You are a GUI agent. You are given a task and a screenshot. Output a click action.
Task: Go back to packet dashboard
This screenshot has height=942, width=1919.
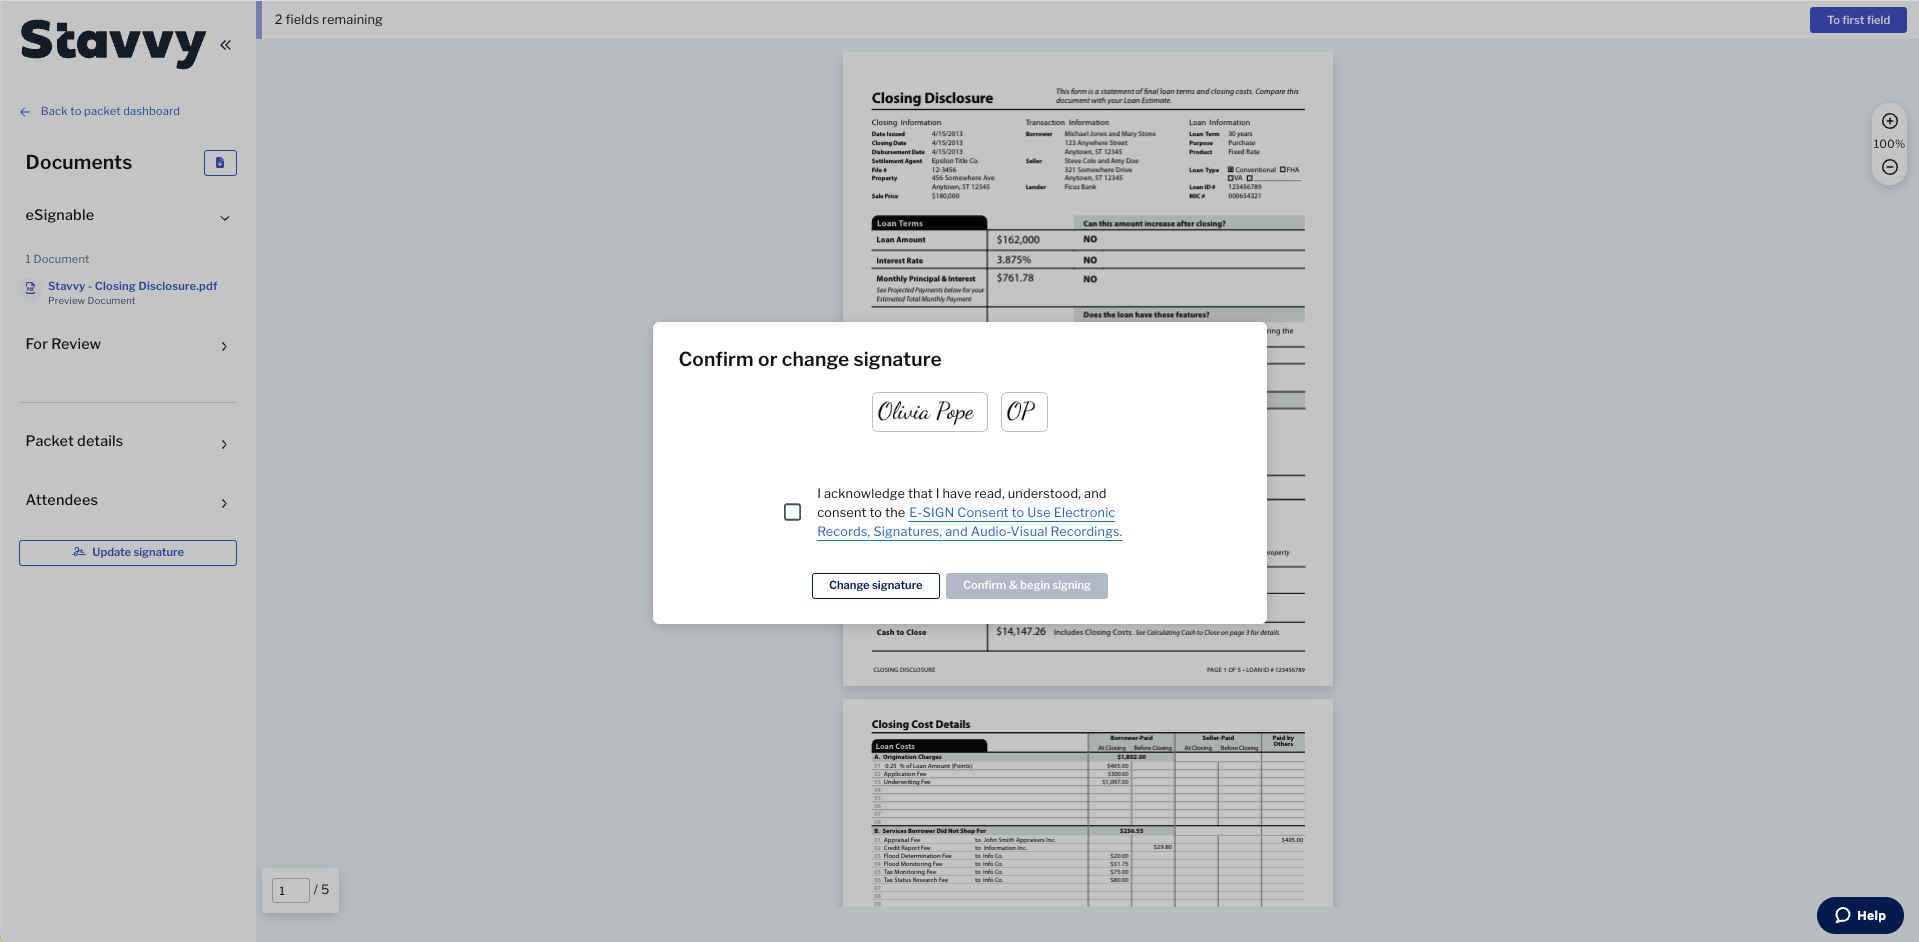click(x=110, y=111)
